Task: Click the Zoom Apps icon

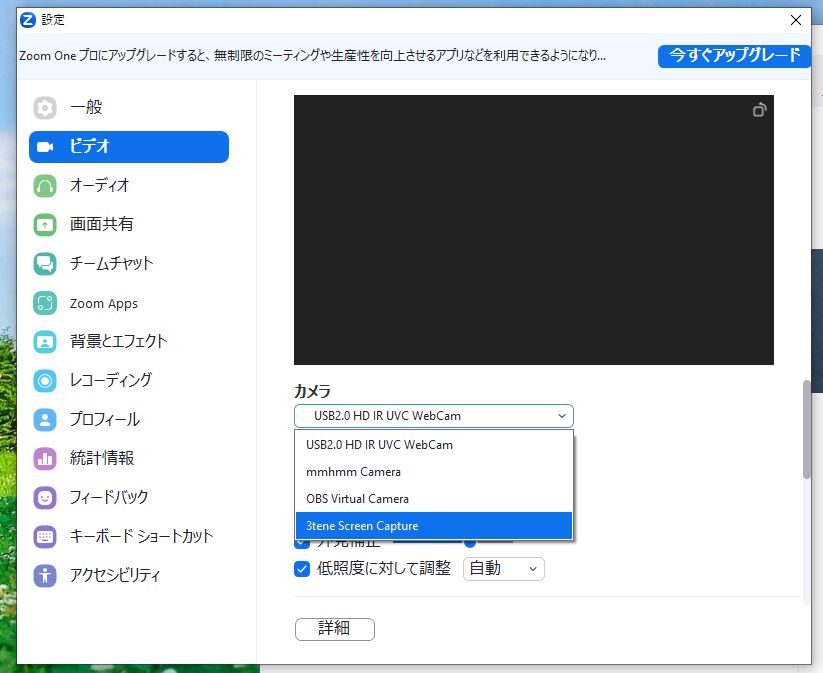Action: 45,303
